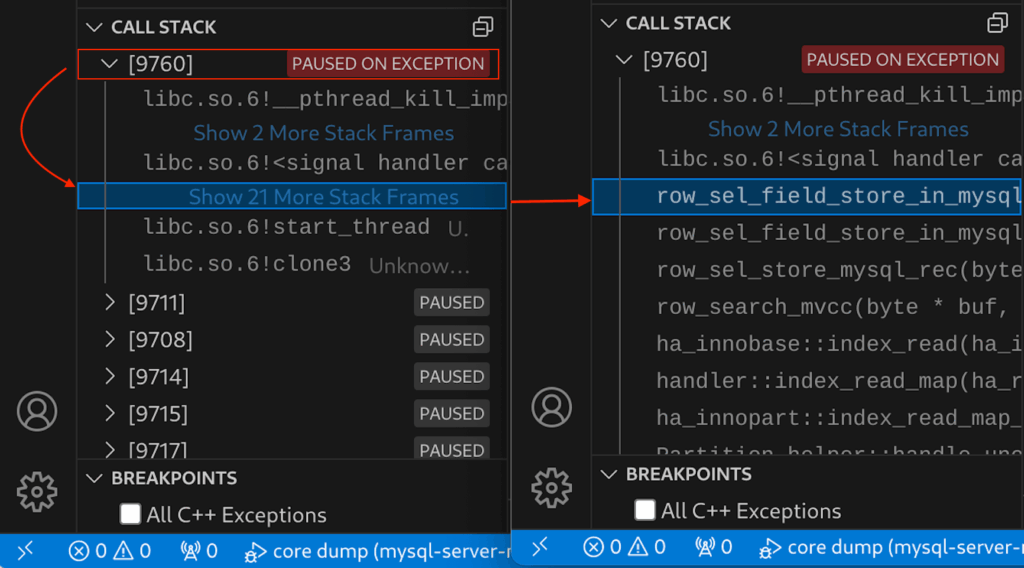The width and height of the screenshot is (1024, 568).
Task: Toggle All C++ Exceptions checkbox in right panel
Action: click(x=645, y=511)
